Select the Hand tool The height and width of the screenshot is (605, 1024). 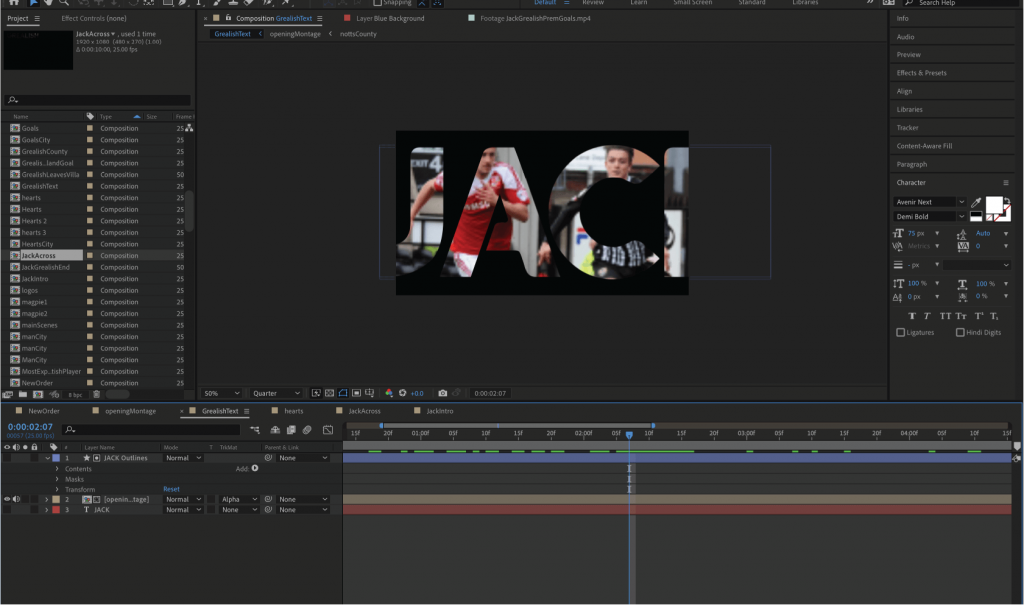pos(50,4)
